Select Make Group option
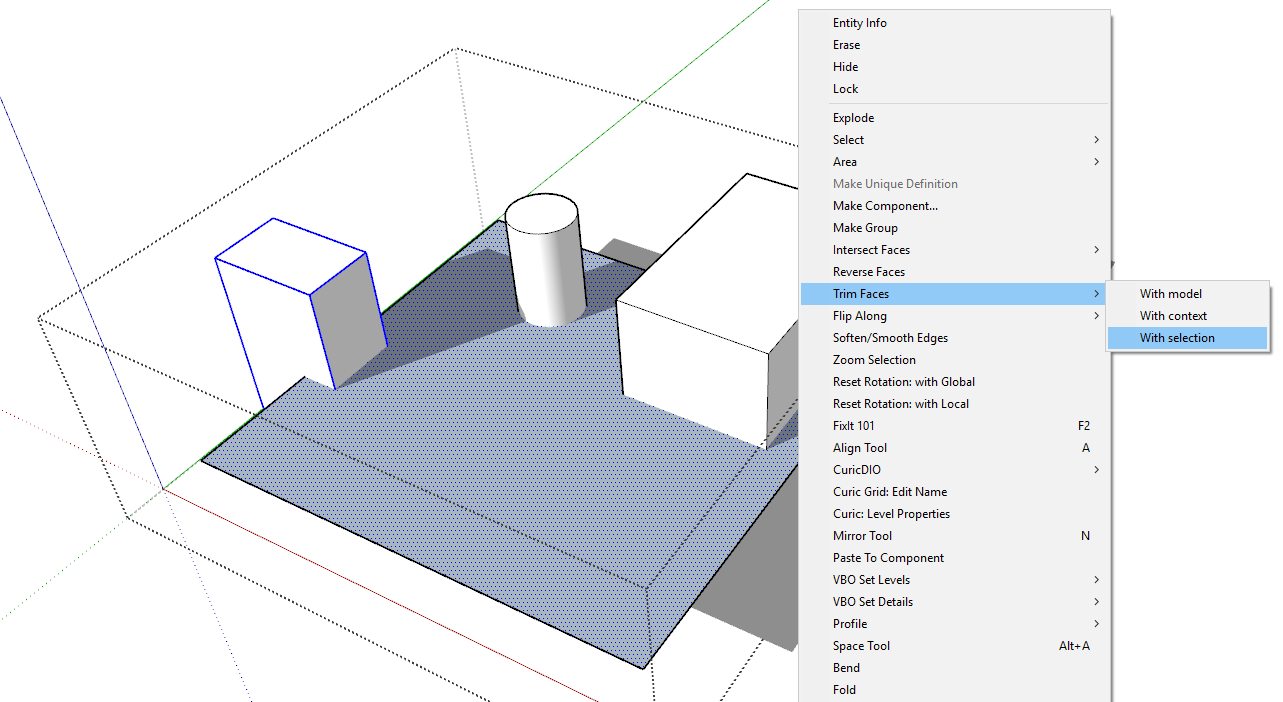This screenshot has height=702, width=1283. tap(866, 228)
